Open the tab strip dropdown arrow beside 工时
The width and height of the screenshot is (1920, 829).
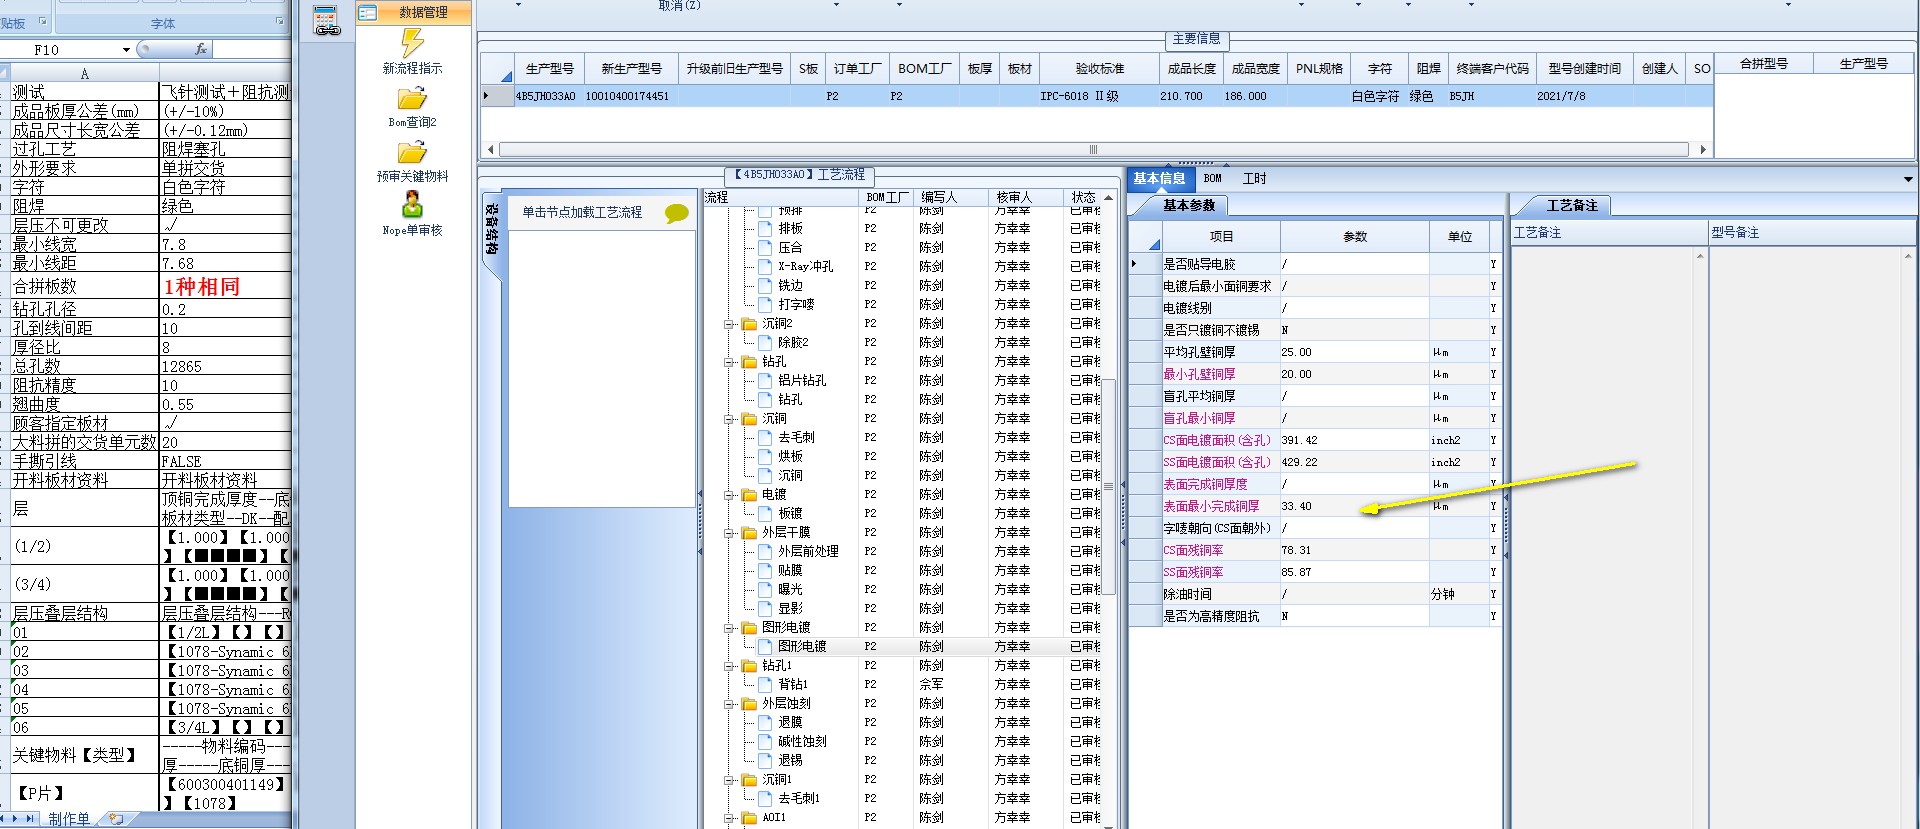1908,179
